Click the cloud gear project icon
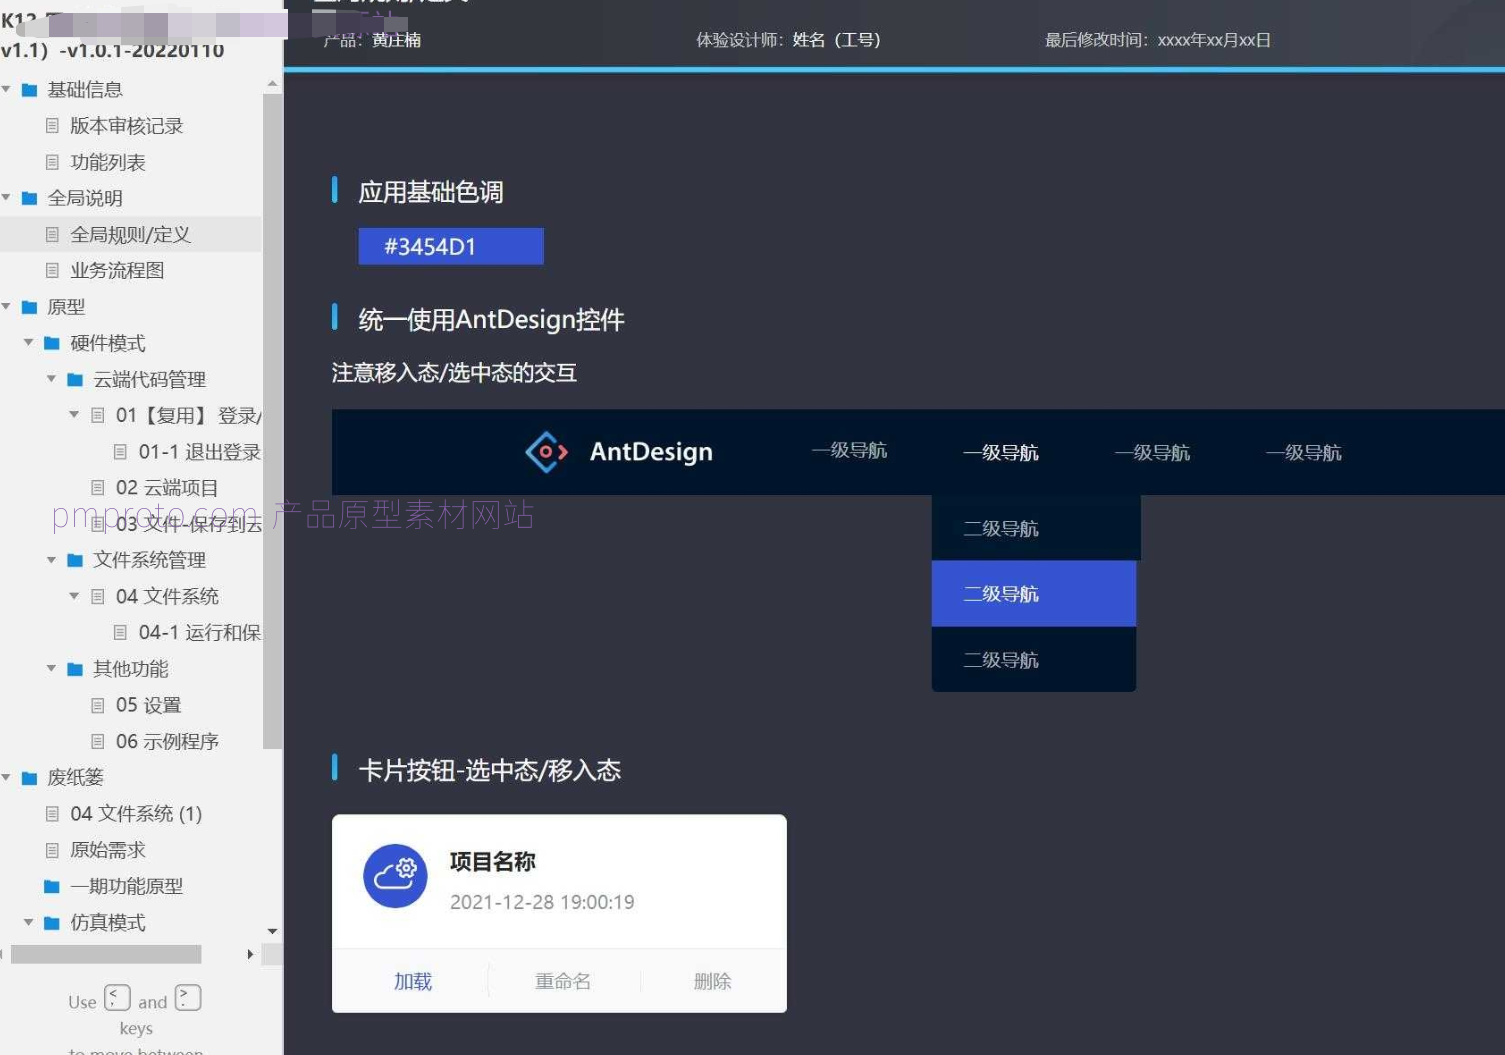 pos(395,876)
